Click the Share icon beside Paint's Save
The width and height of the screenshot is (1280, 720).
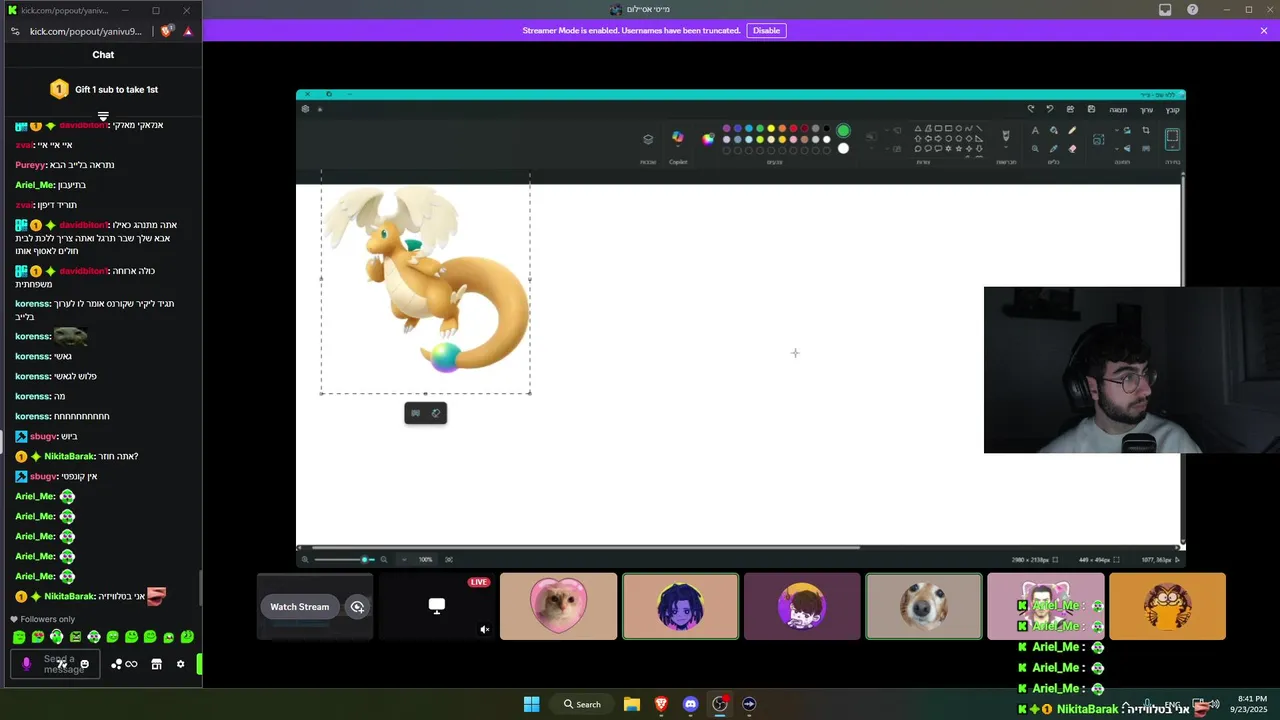[x=1070, y=109]
